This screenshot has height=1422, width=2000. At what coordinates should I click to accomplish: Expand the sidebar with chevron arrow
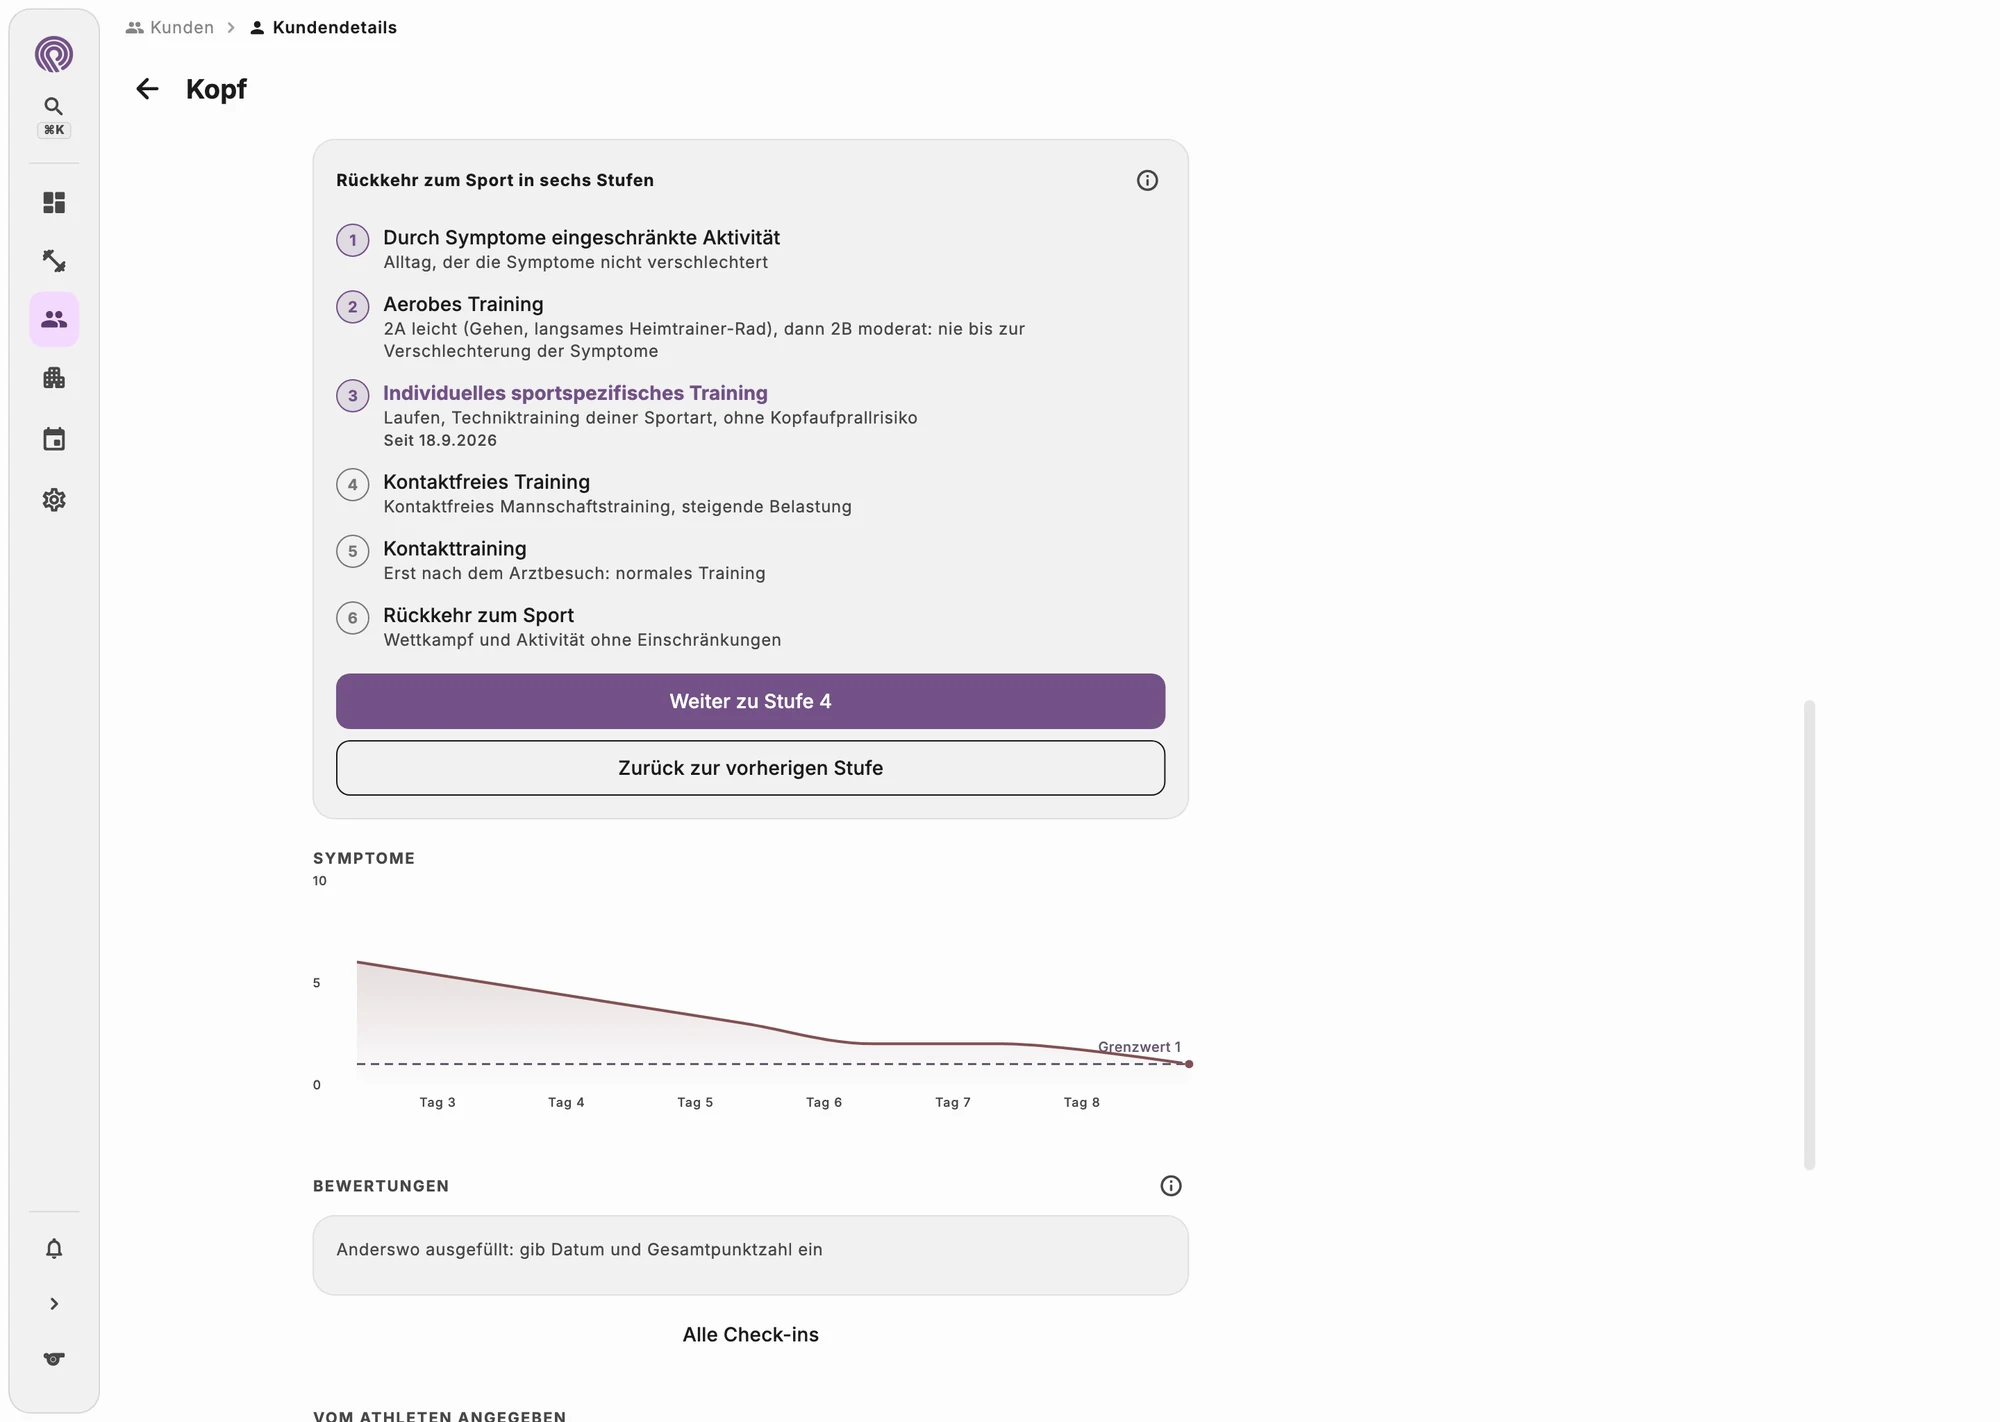(54, 1303)
